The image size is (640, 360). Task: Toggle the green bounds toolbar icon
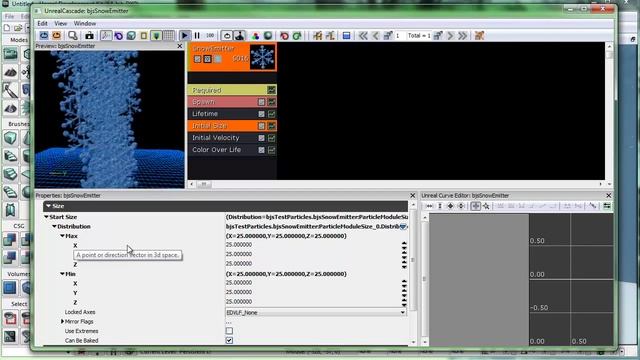pos(156,36)
